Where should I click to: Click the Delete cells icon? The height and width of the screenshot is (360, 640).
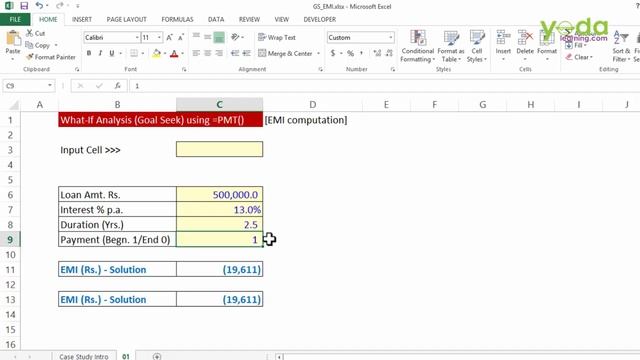(525, 38)
